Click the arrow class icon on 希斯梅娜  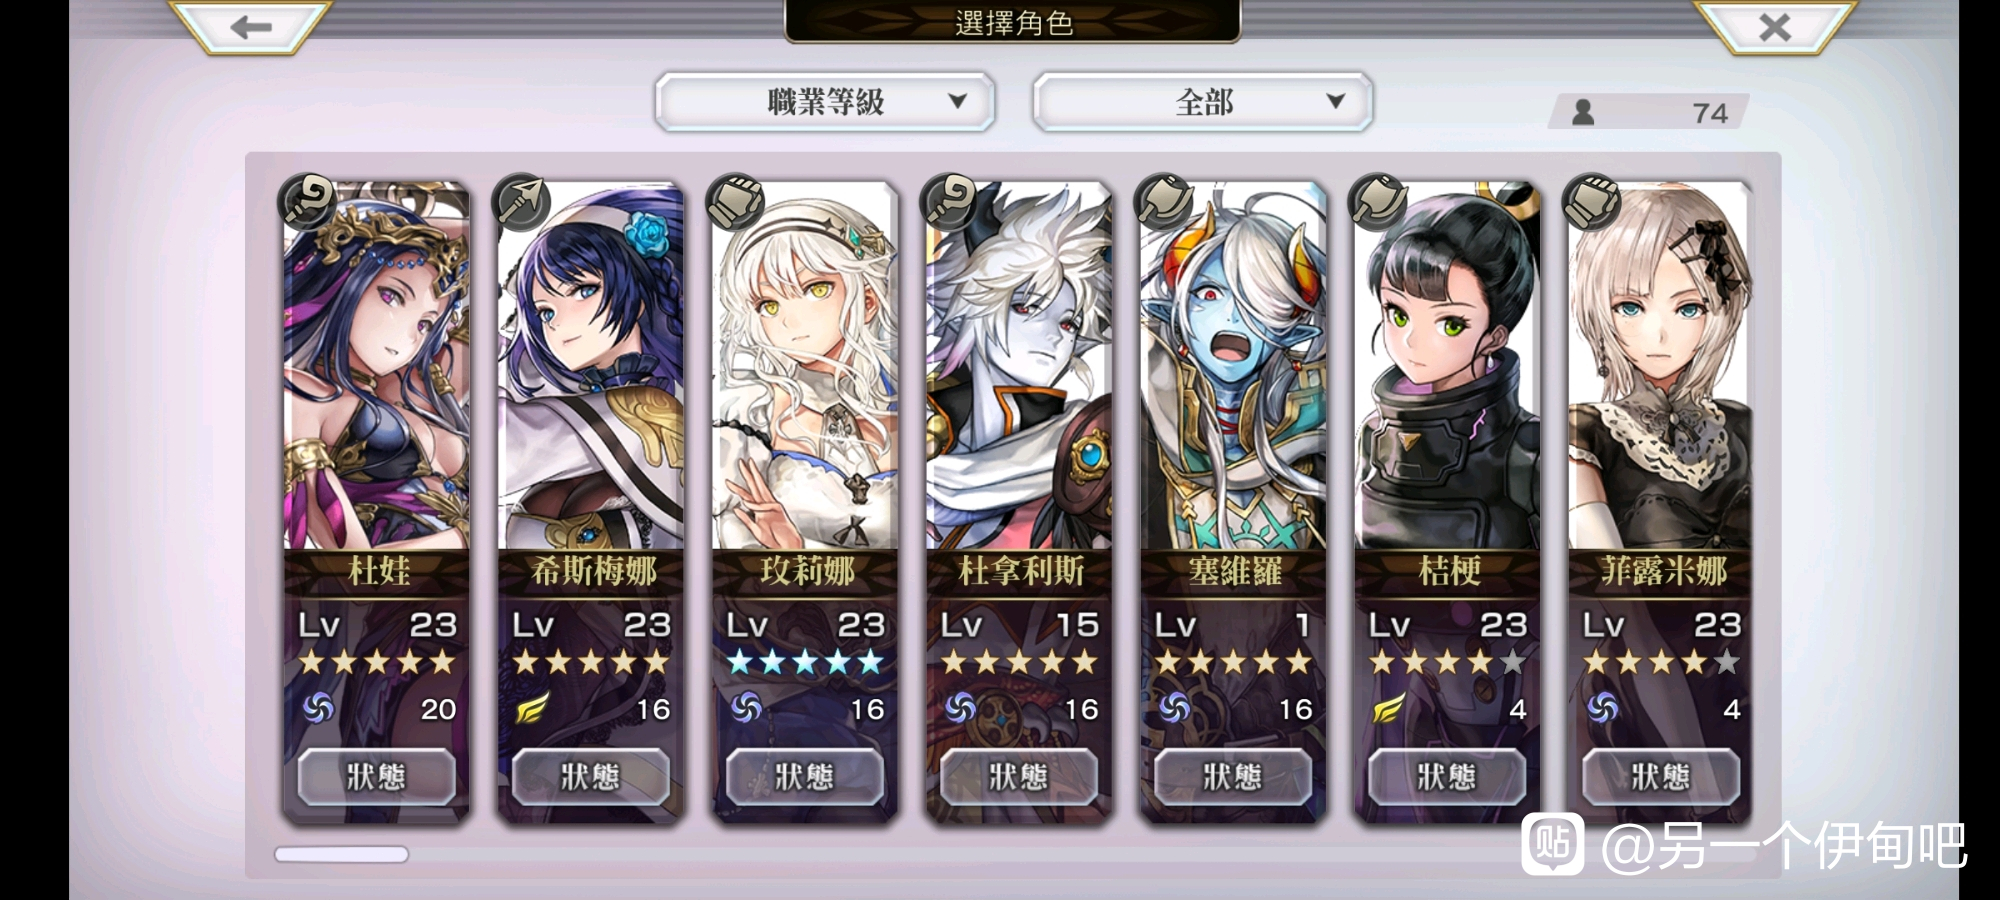coord(521,201)
